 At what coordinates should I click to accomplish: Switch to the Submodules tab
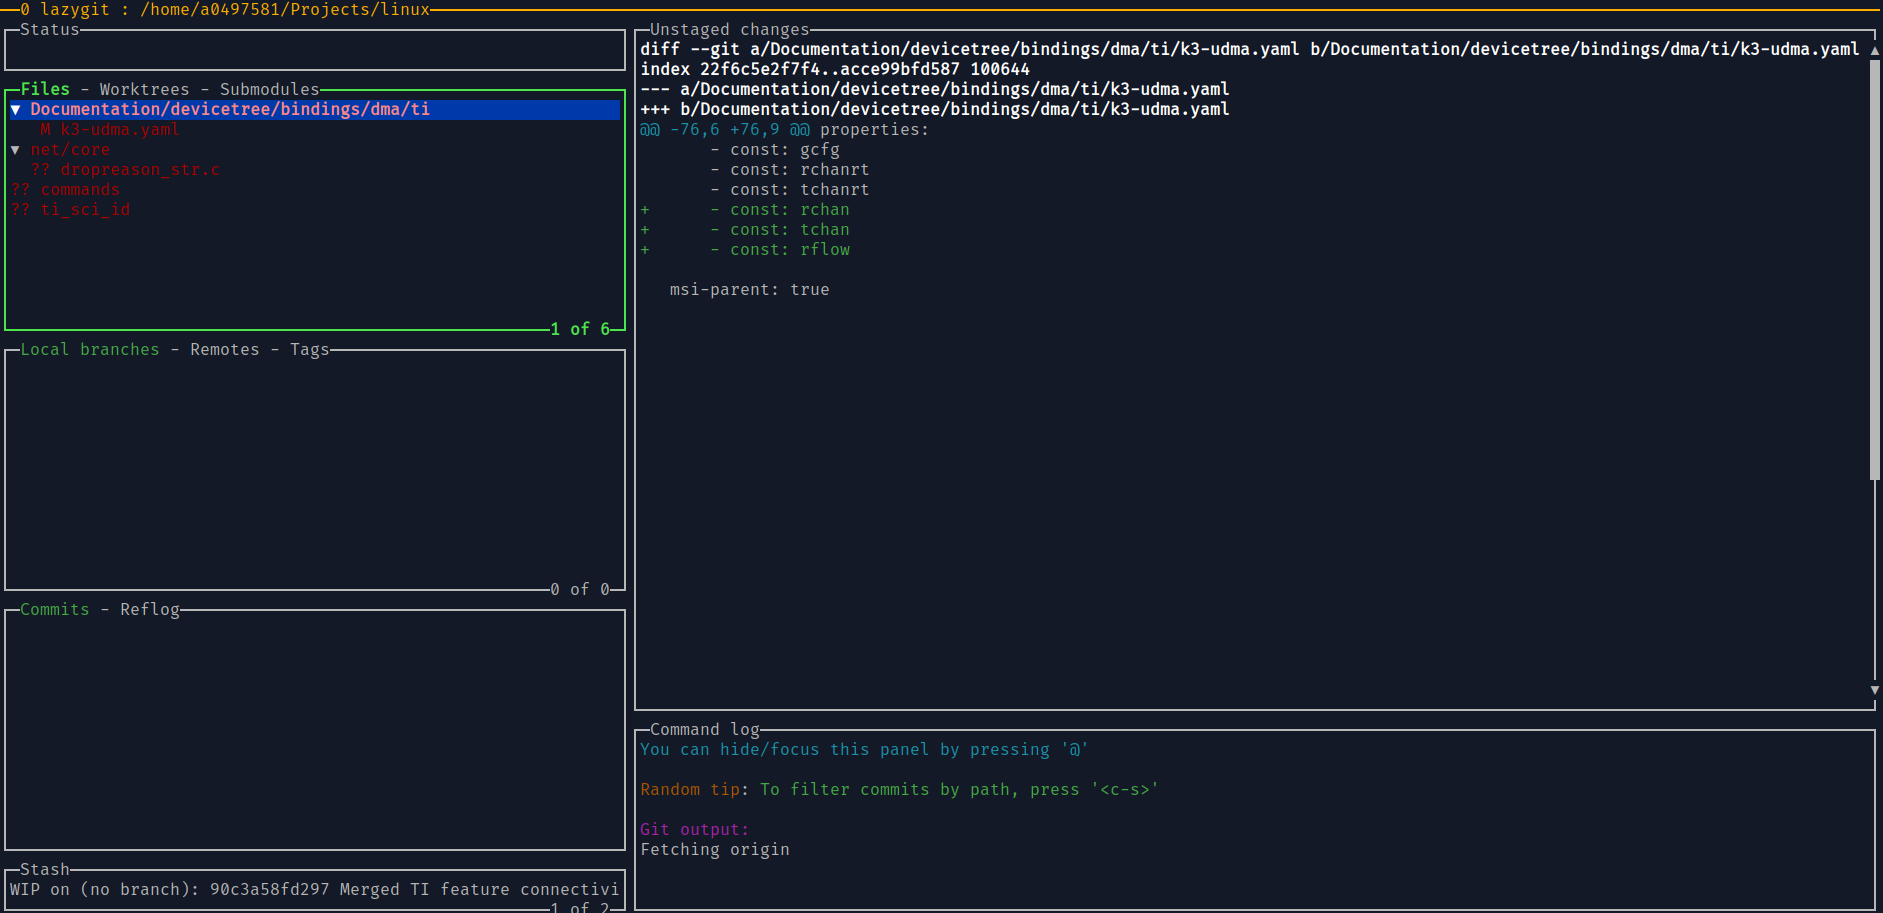268,89
